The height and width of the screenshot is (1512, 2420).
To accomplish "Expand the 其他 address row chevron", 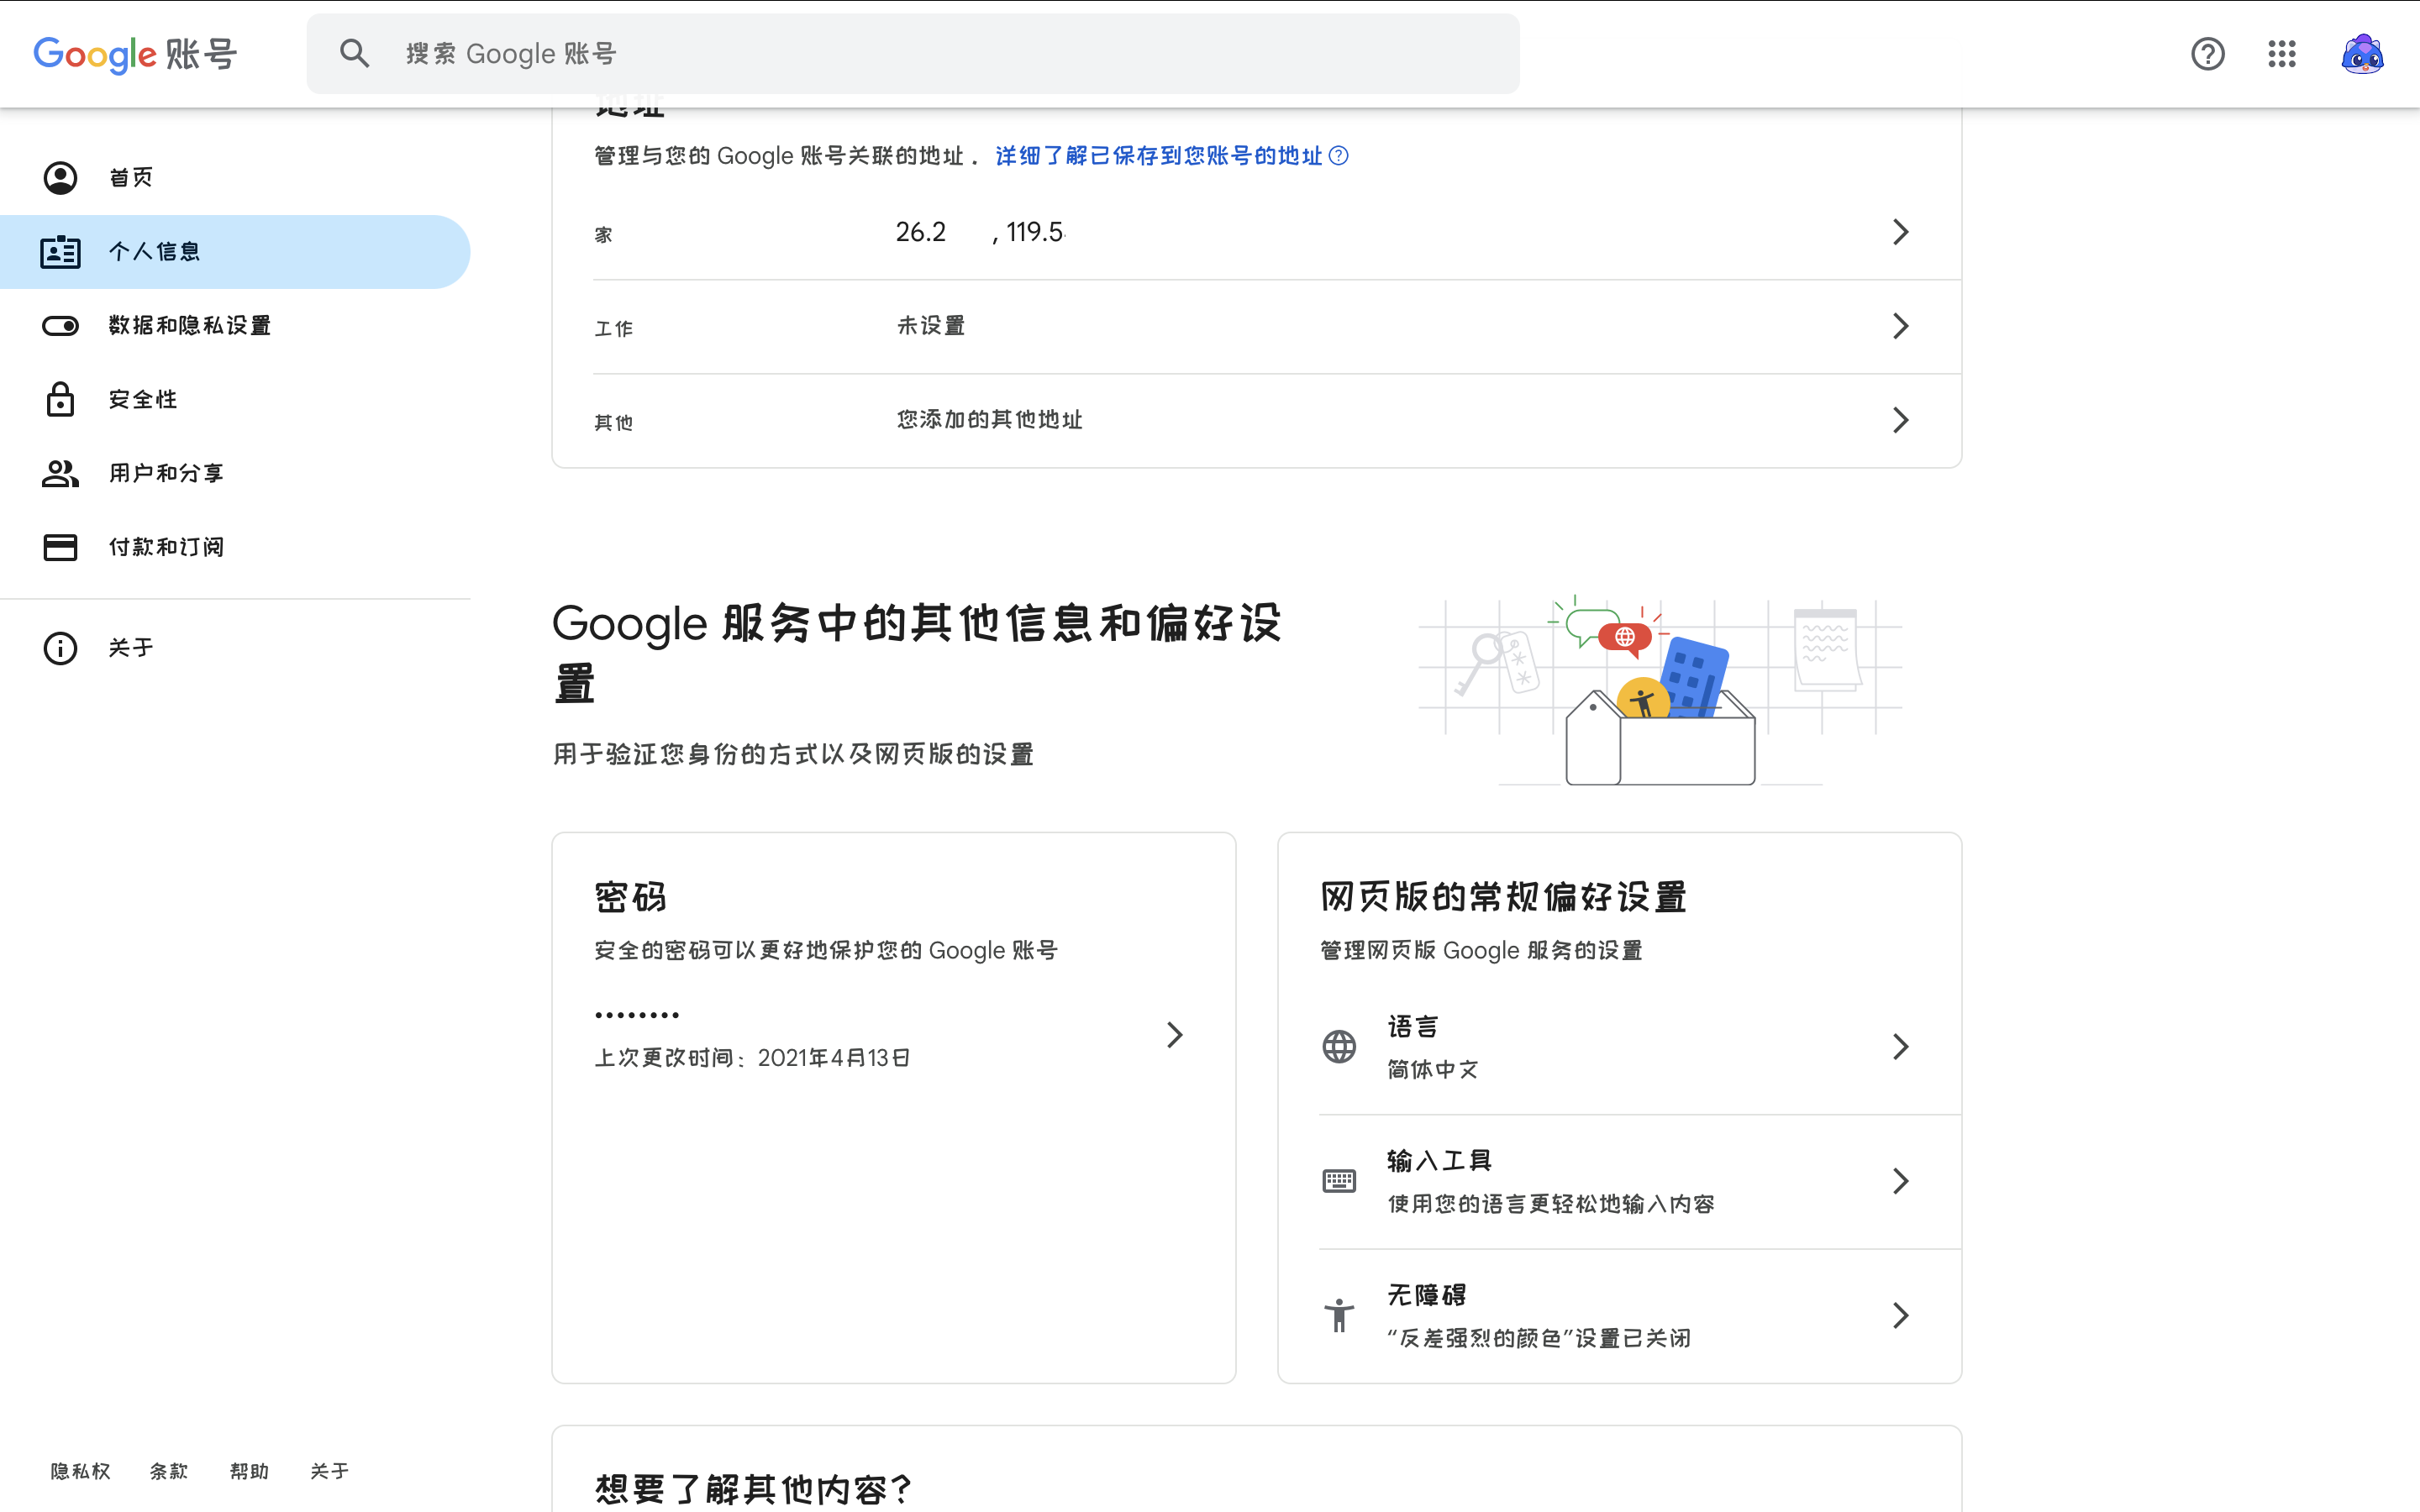I will 1900,420.
